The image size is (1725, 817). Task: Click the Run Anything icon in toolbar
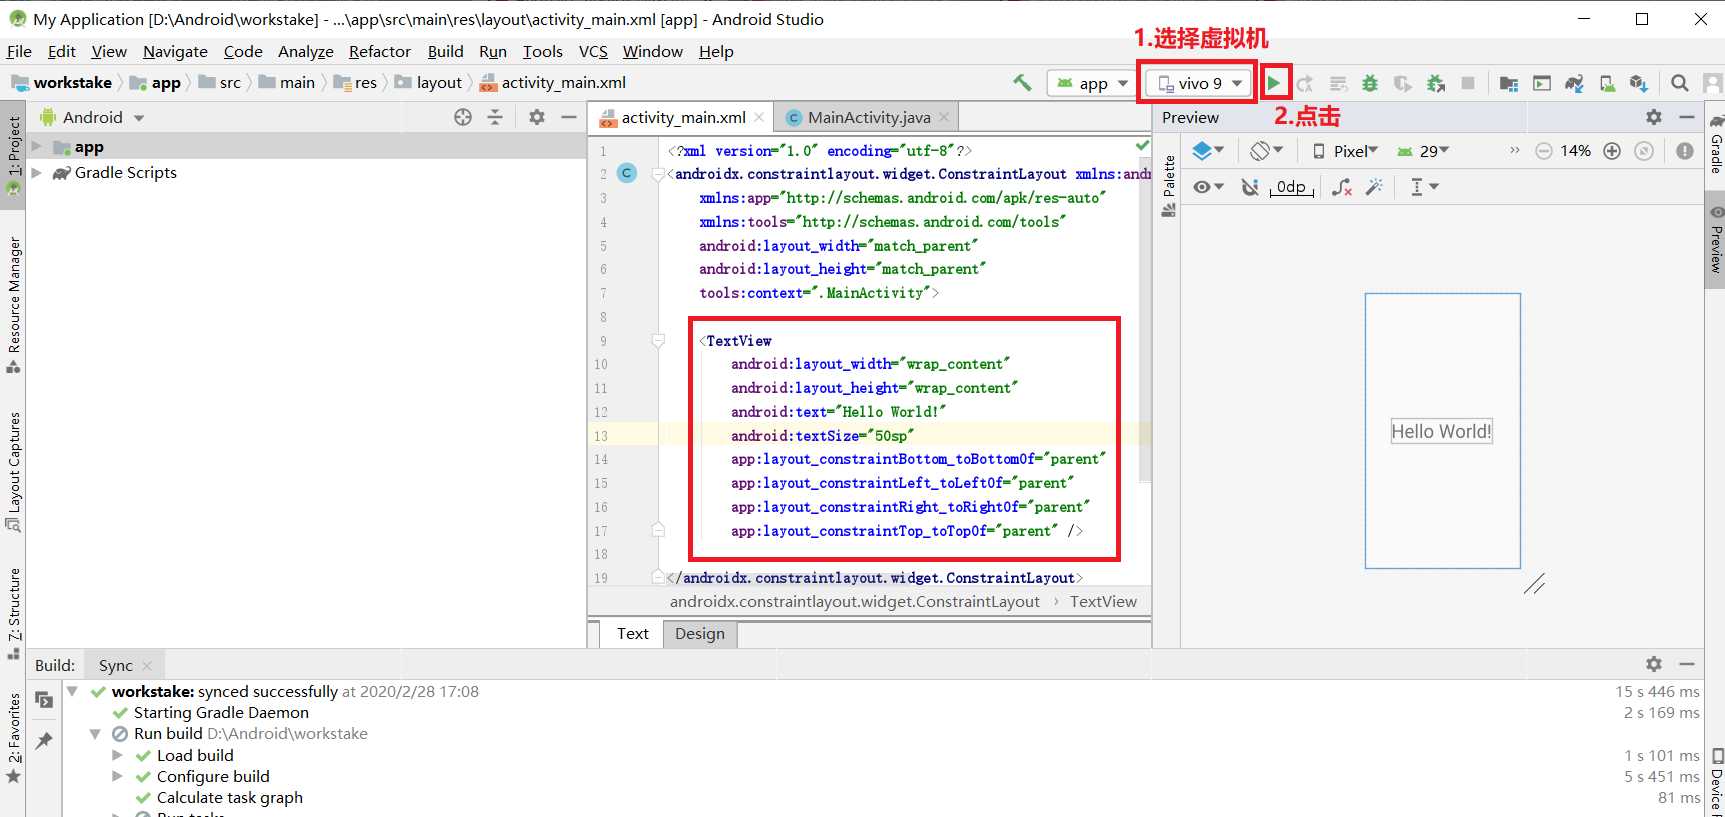tap(1542, 83)
